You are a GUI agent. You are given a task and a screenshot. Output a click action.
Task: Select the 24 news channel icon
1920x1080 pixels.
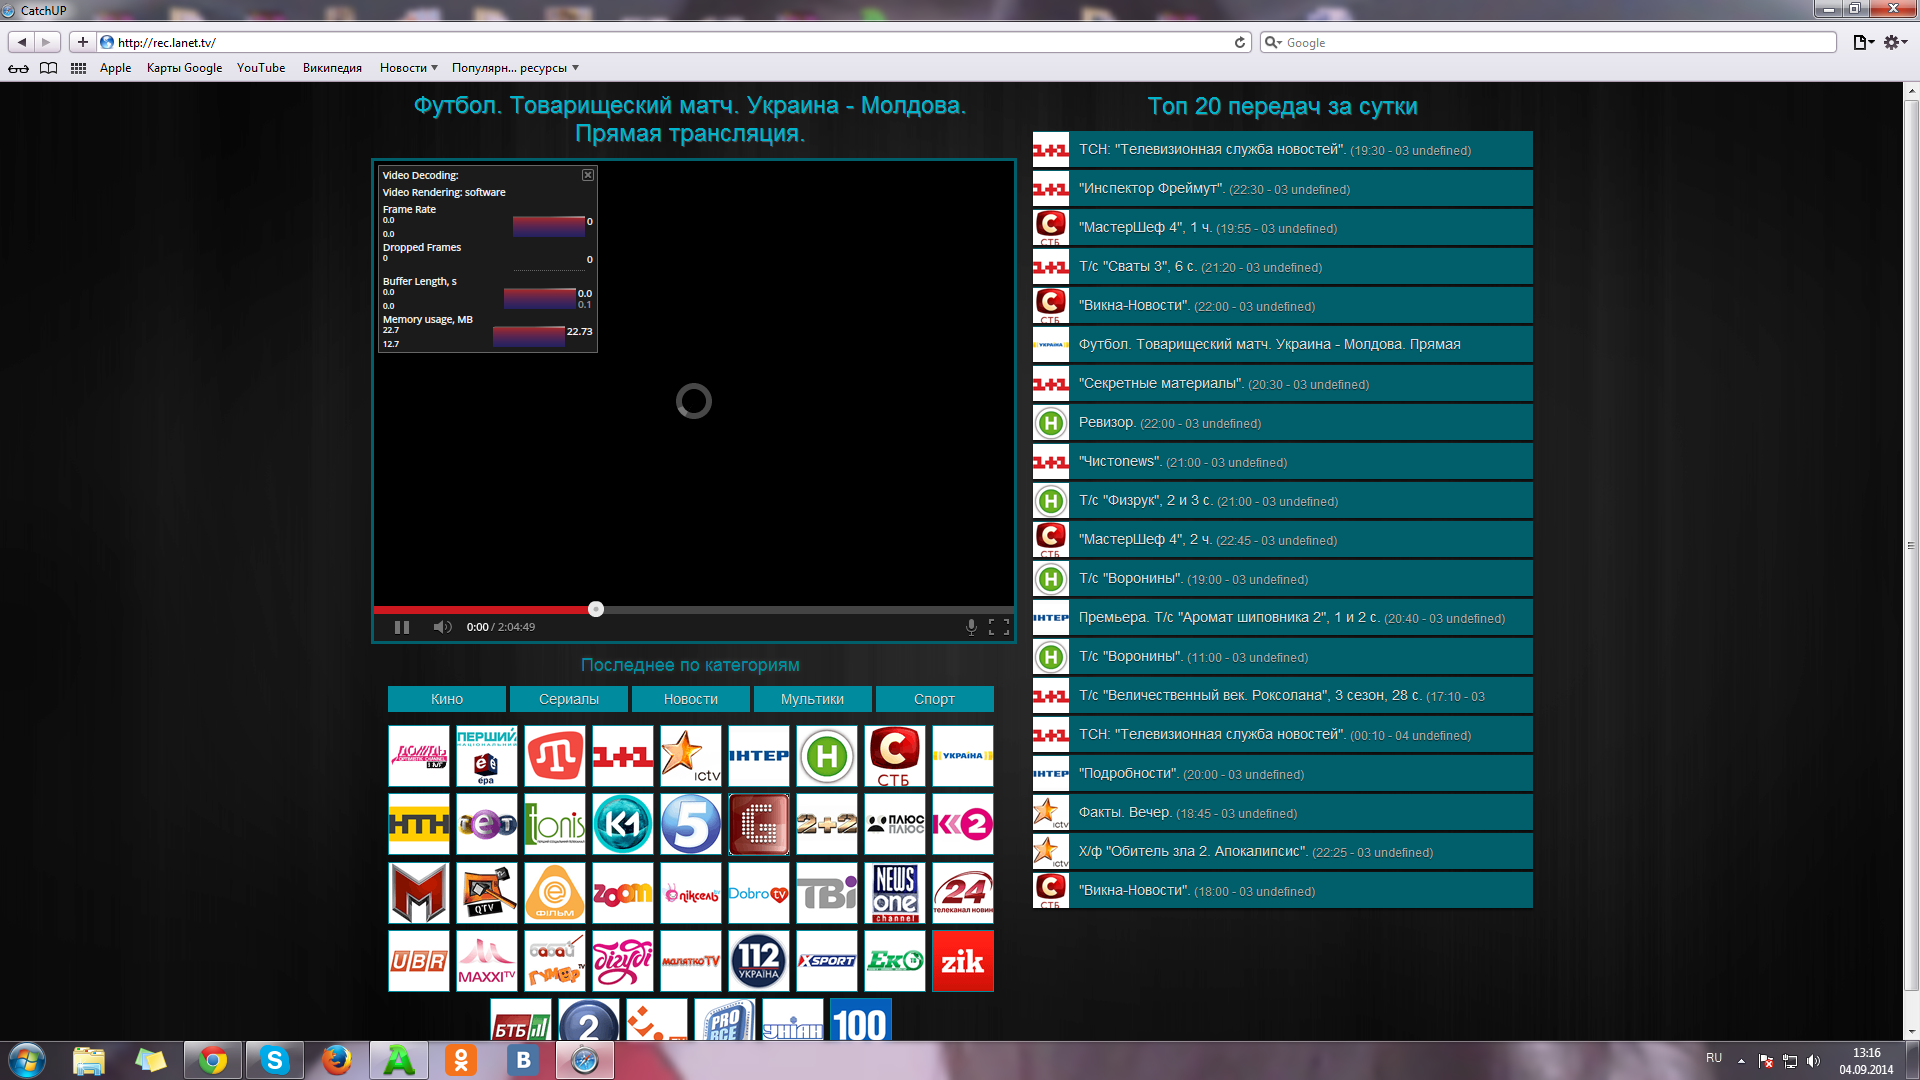click(x=962, y=892)
